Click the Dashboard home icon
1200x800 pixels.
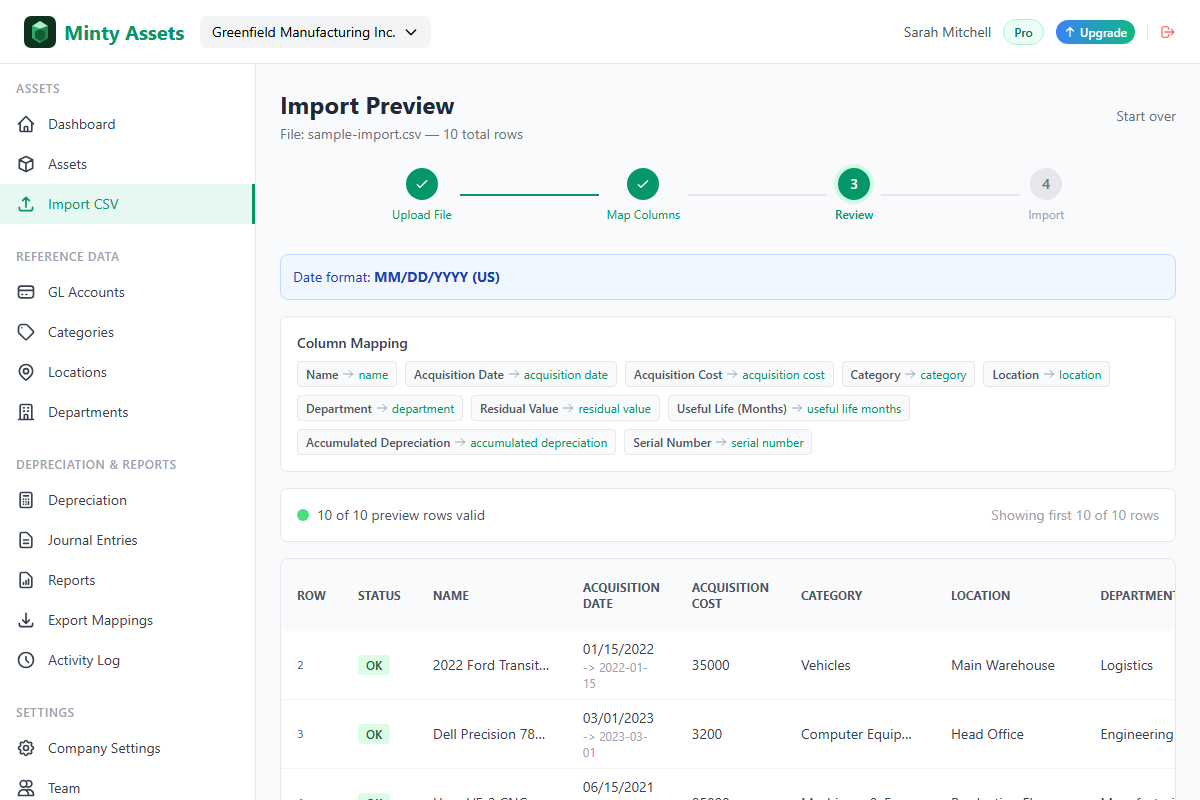27,124
